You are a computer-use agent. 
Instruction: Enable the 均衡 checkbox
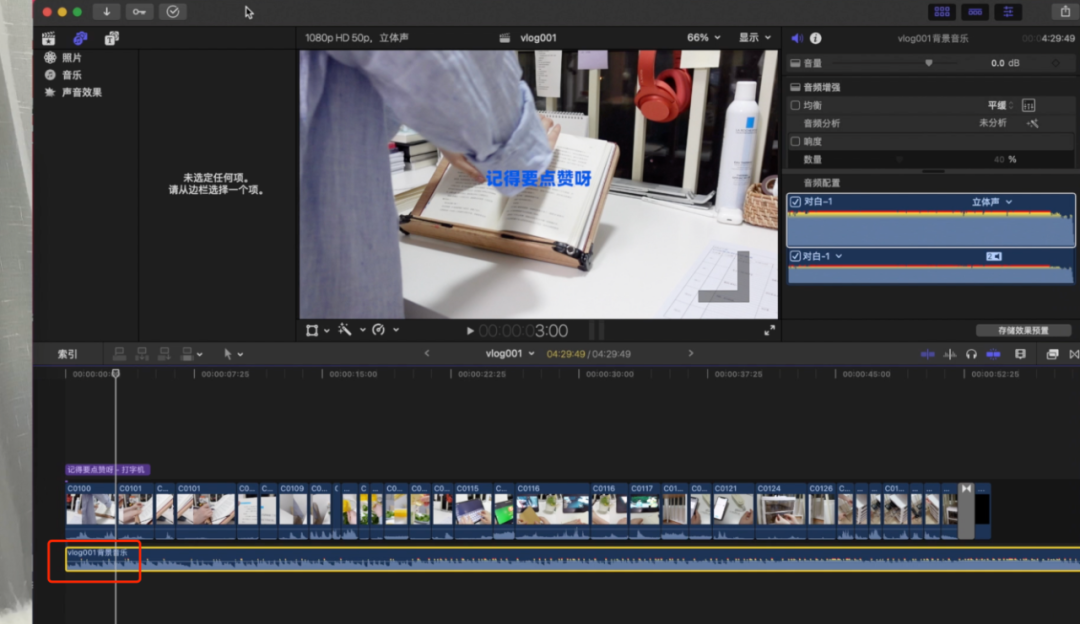click(796, 105)
